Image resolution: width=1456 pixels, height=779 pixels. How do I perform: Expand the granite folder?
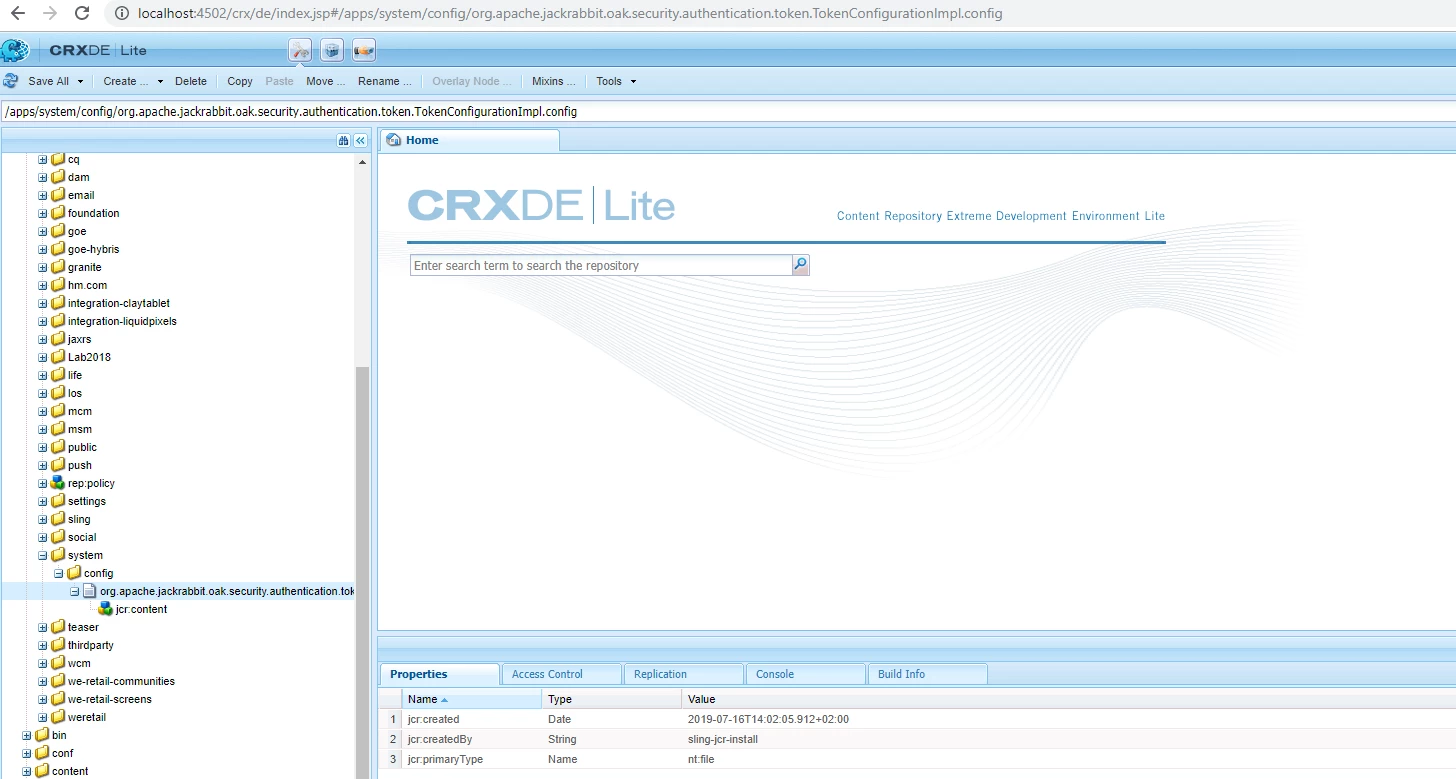[43, 267]
